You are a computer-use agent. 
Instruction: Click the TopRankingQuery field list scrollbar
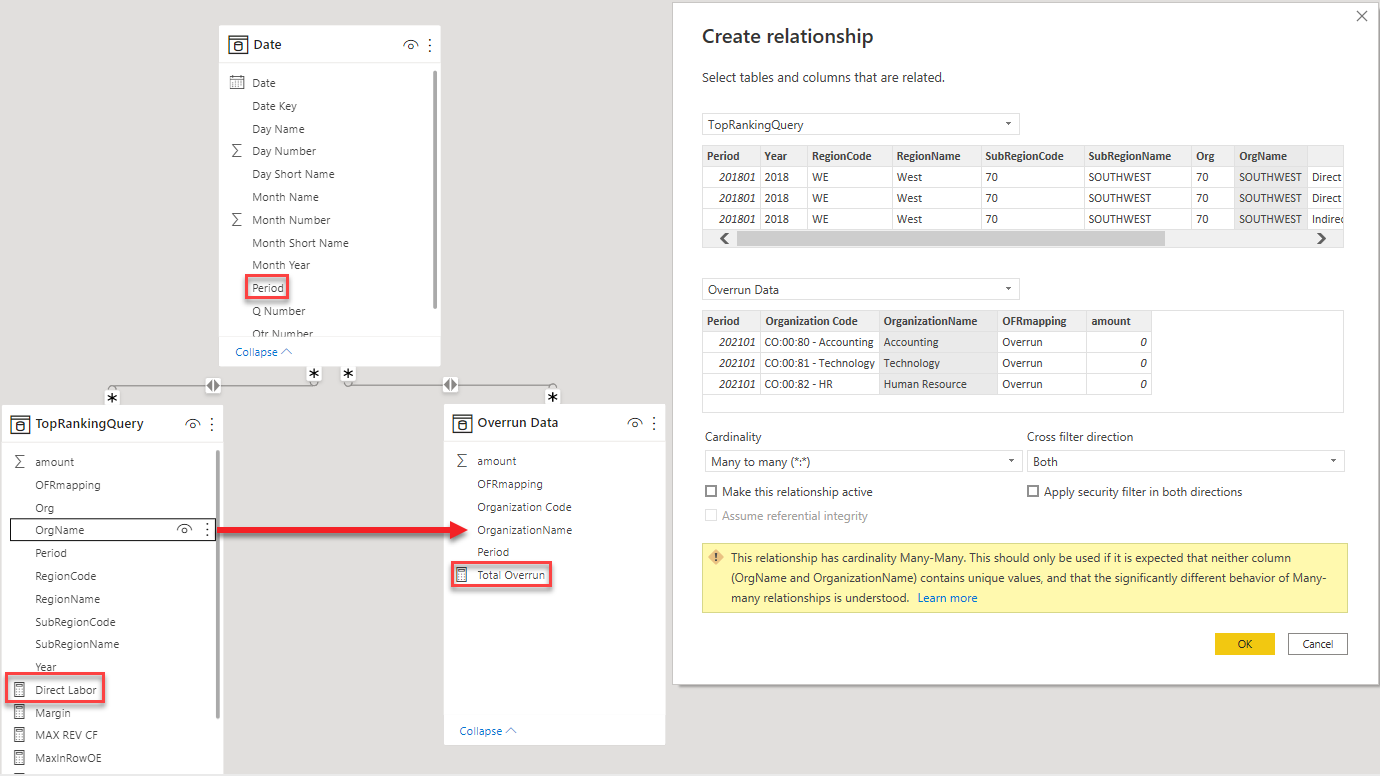pos(218,584)
